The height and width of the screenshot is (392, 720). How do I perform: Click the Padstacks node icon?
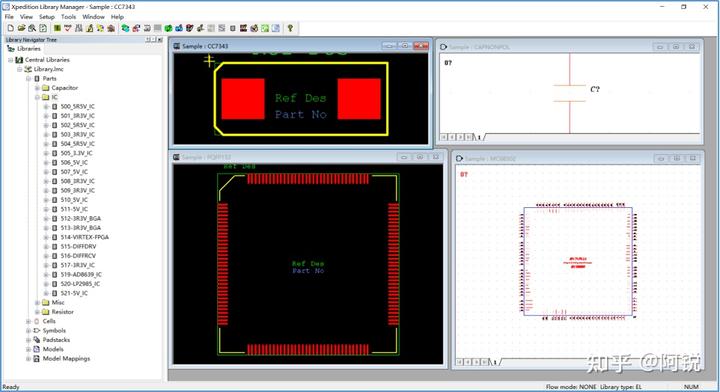click(x=37, y=340)
